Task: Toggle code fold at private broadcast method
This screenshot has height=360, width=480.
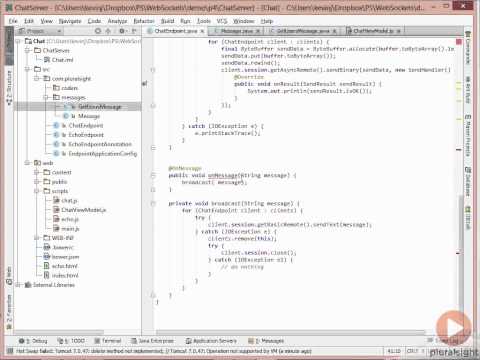Action: [x=153, y=203]
